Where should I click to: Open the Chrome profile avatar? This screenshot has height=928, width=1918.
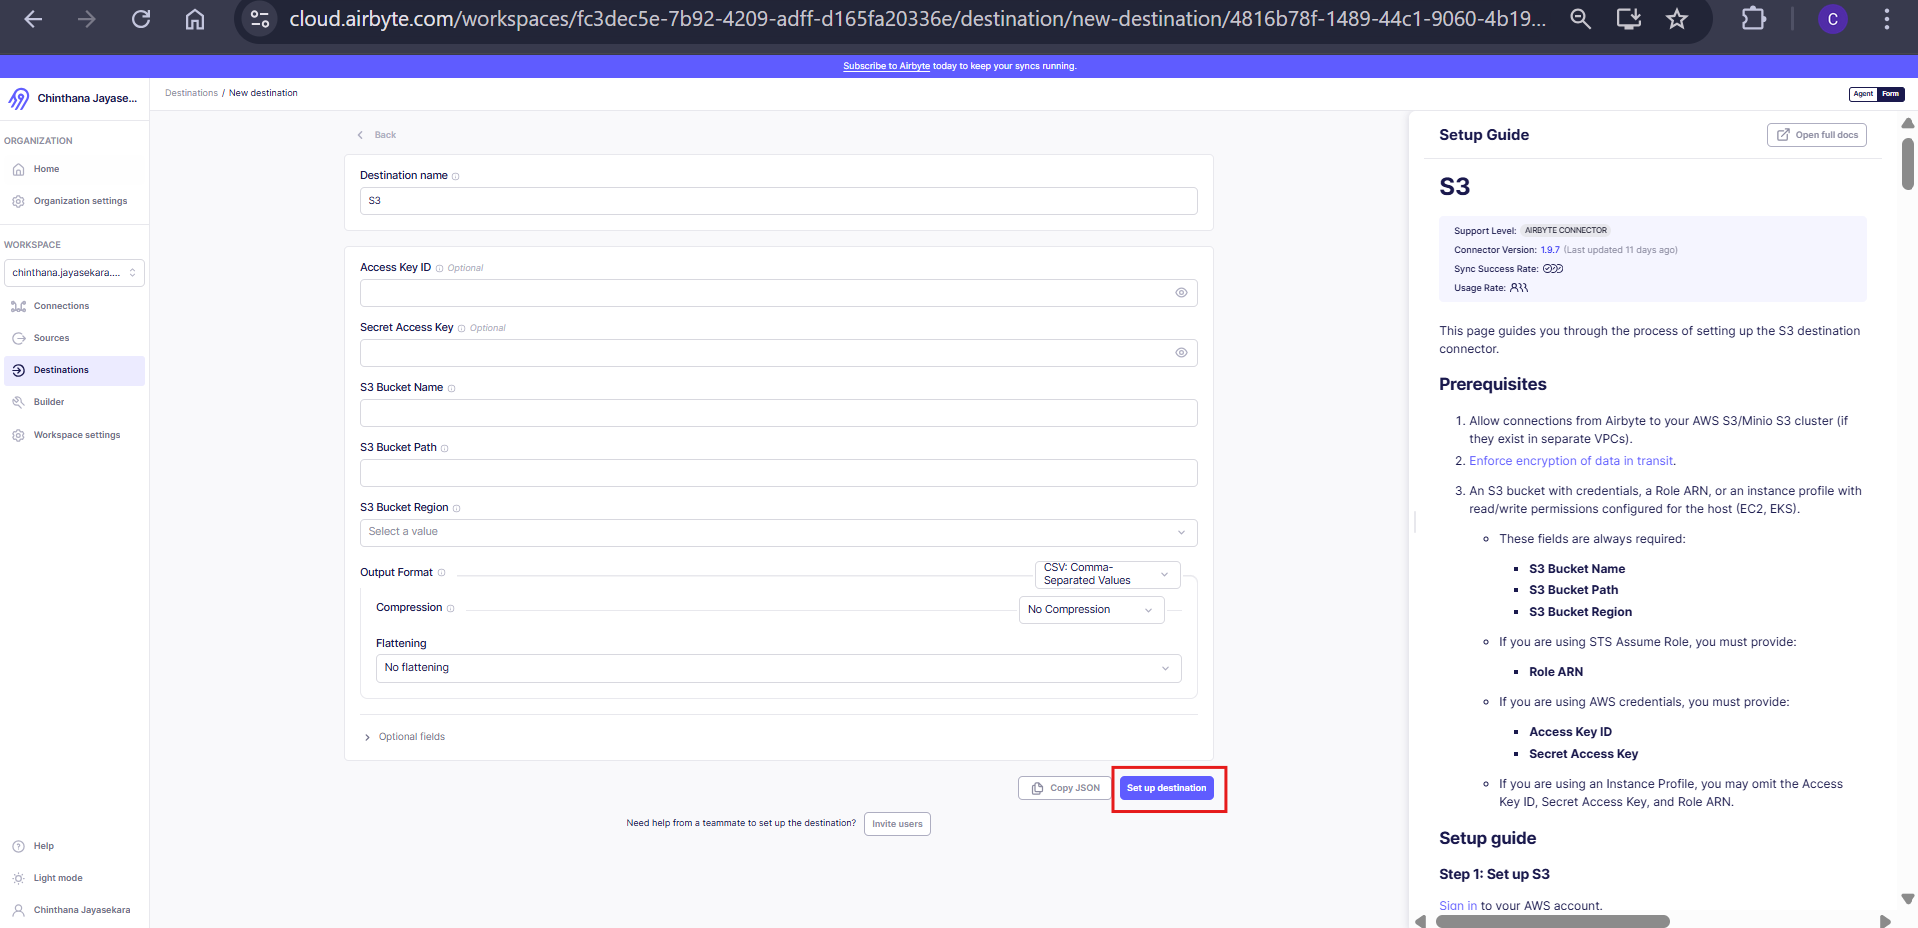point(1832,19)
